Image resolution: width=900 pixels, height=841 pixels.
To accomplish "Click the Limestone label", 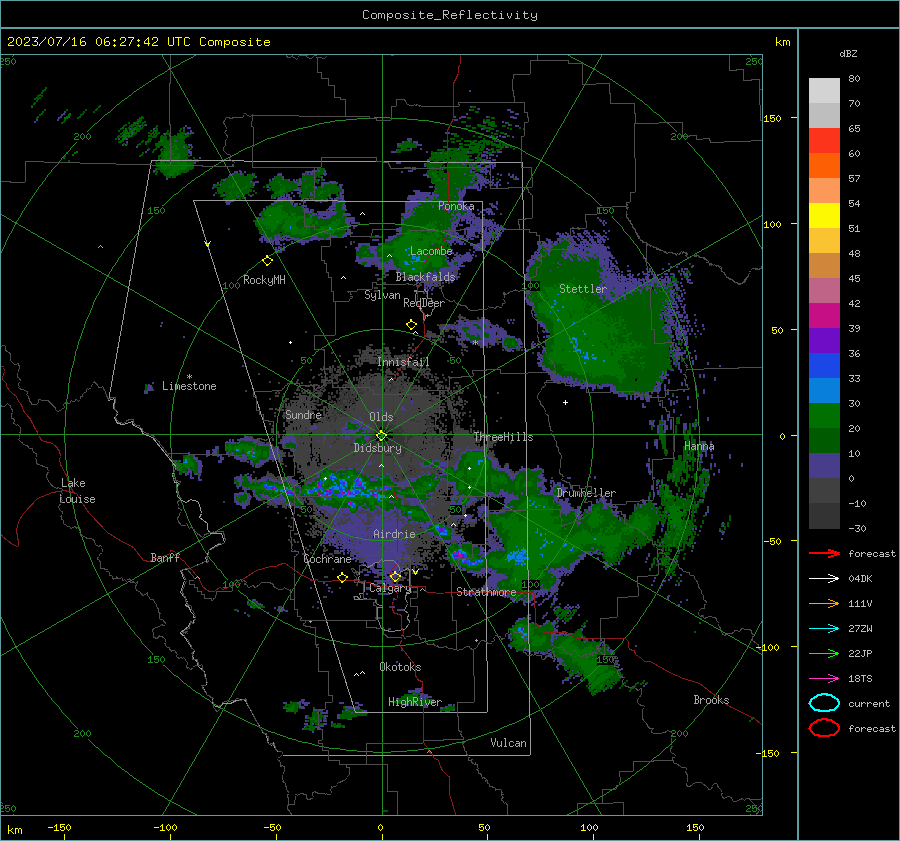I will click(189, 386).
